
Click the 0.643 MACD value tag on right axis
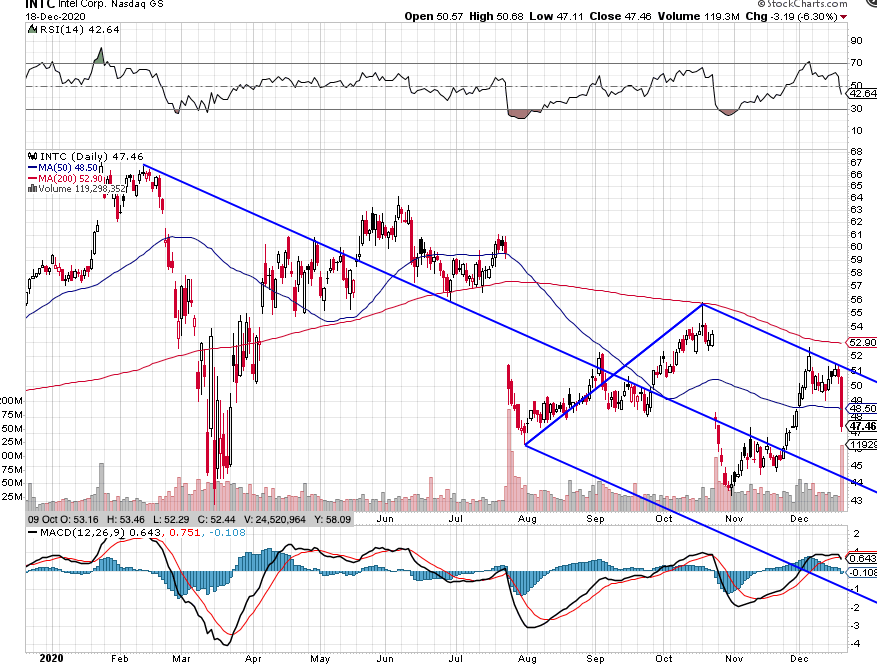tap(862, 558)
